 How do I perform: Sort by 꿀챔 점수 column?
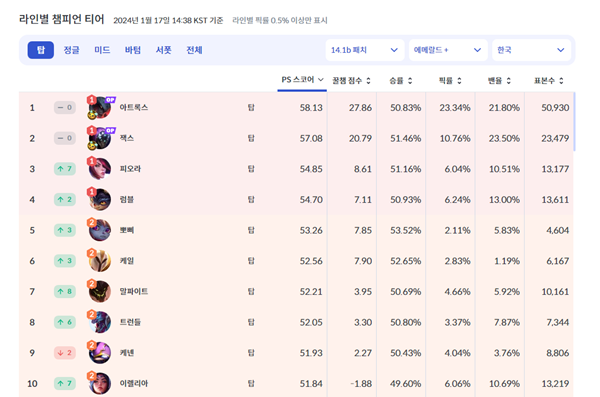(351, 81)
